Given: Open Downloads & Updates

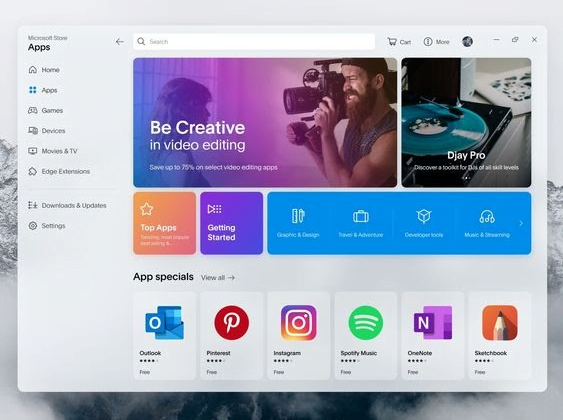Looking at the screenshot, I should (x=67, y=205).
